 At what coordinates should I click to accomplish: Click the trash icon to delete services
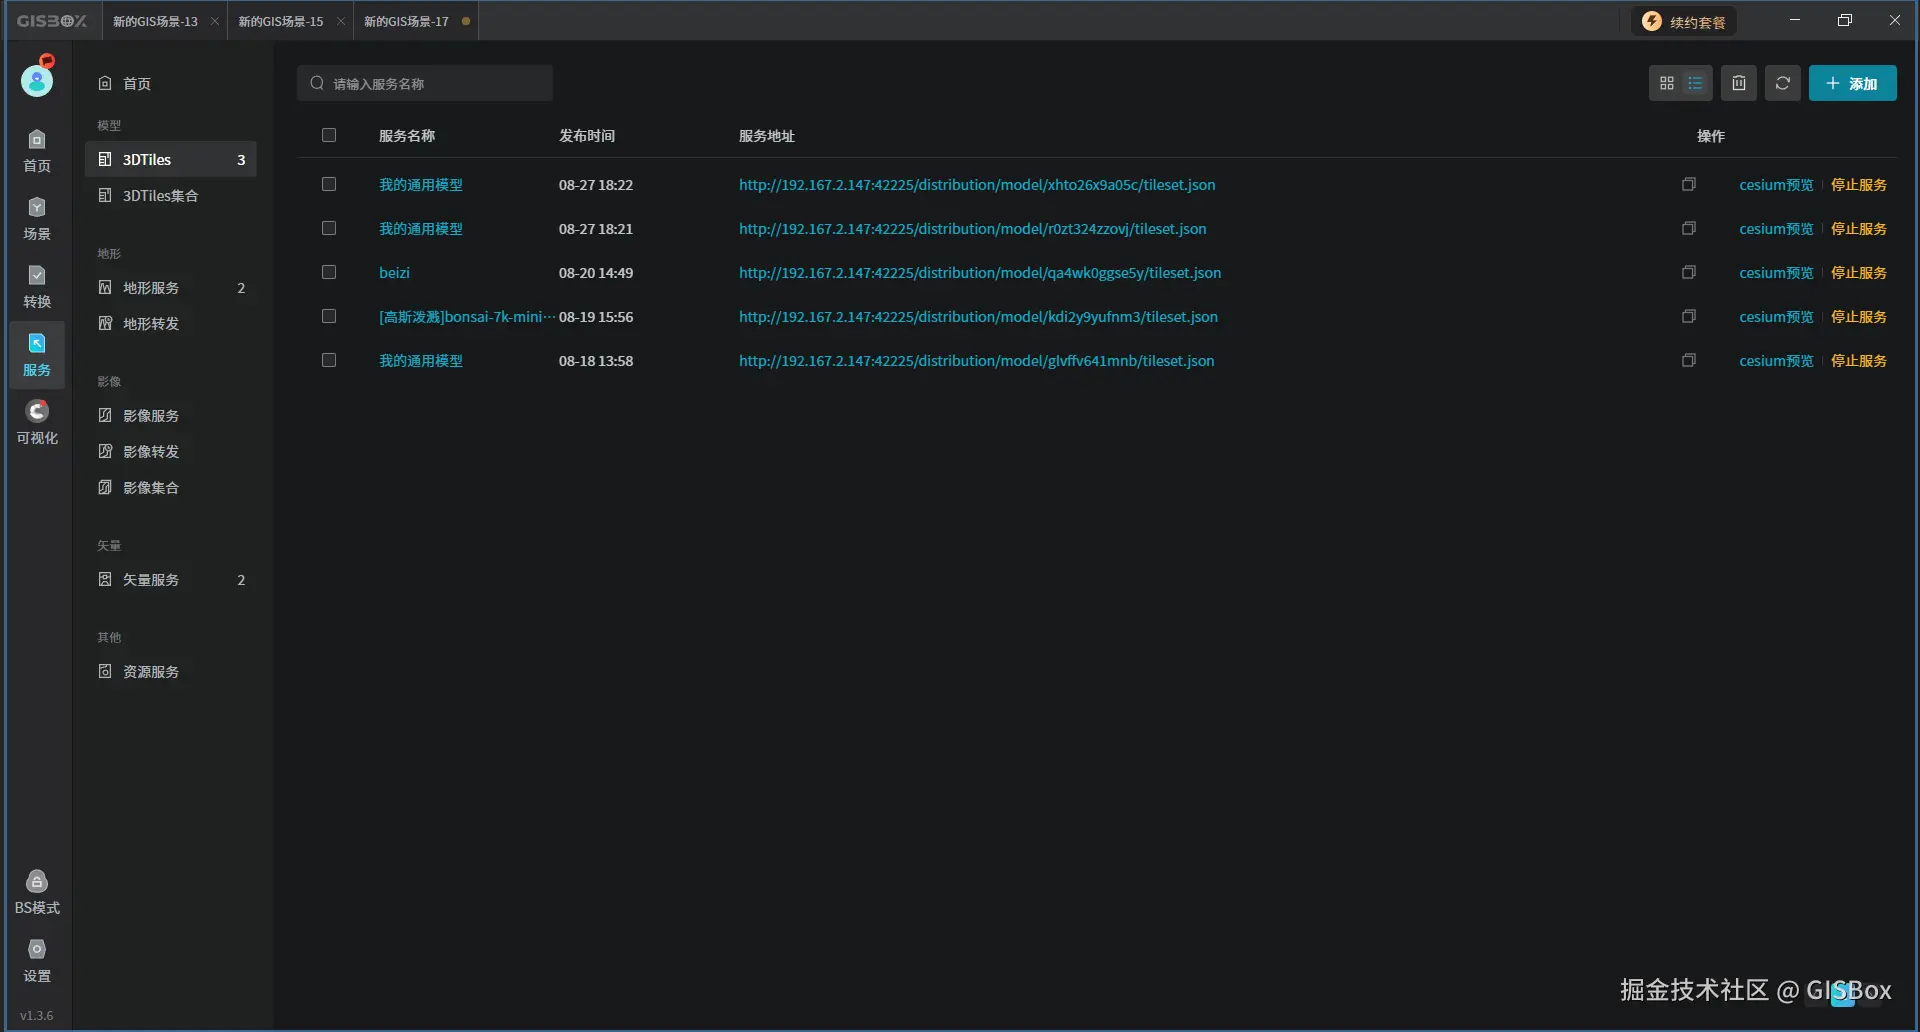pos(1738,83)
